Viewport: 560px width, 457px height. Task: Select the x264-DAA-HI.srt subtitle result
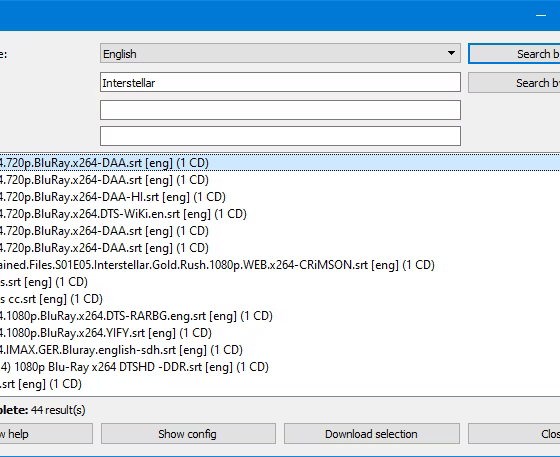[x=280, y=197]
